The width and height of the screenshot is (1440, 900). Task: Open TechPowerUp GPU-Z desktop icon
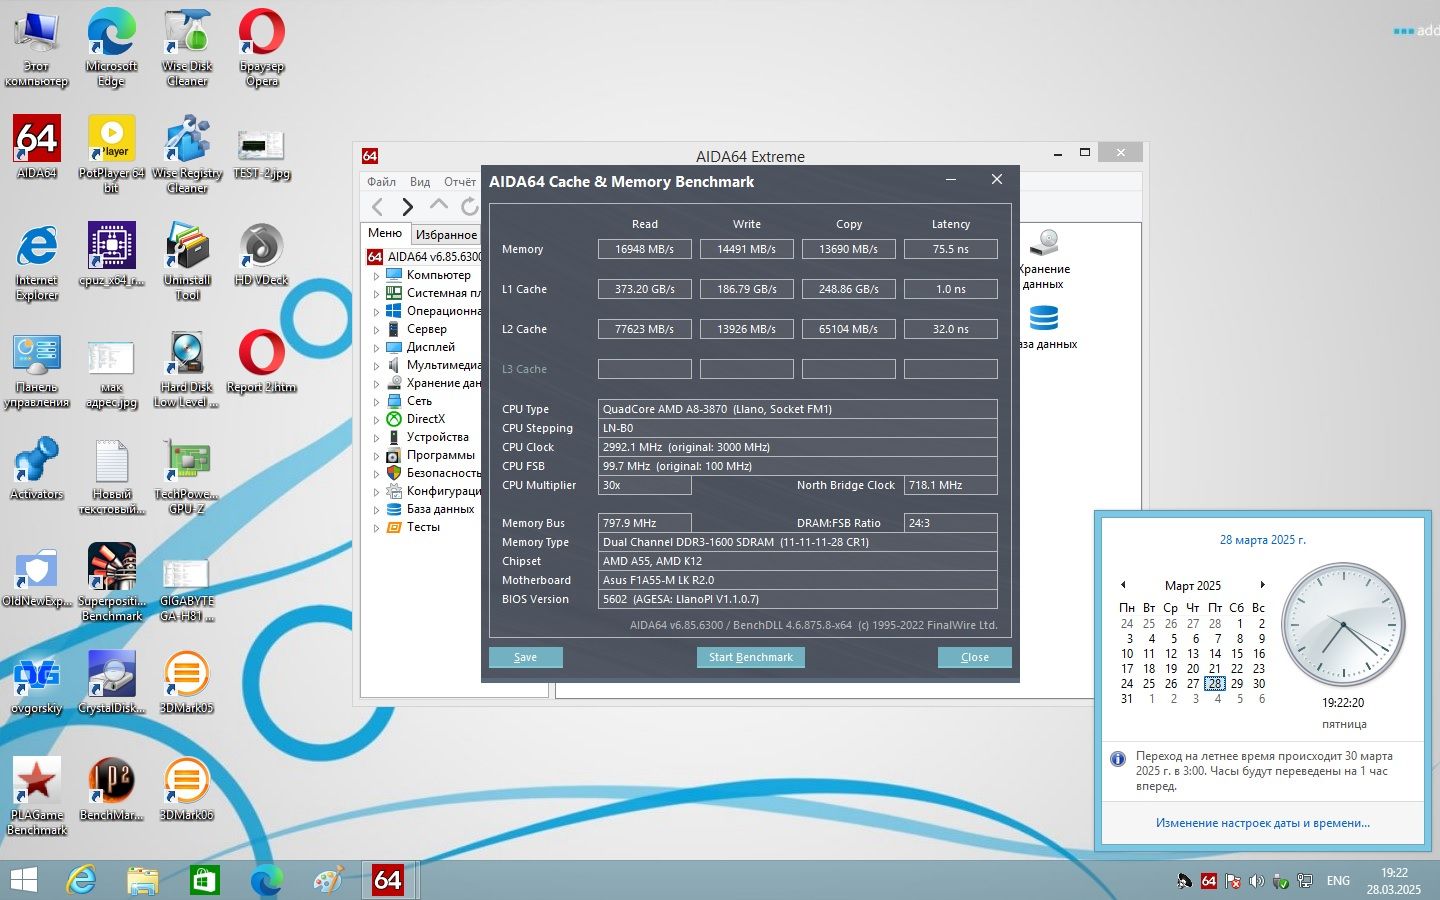(x=187, y=475)
